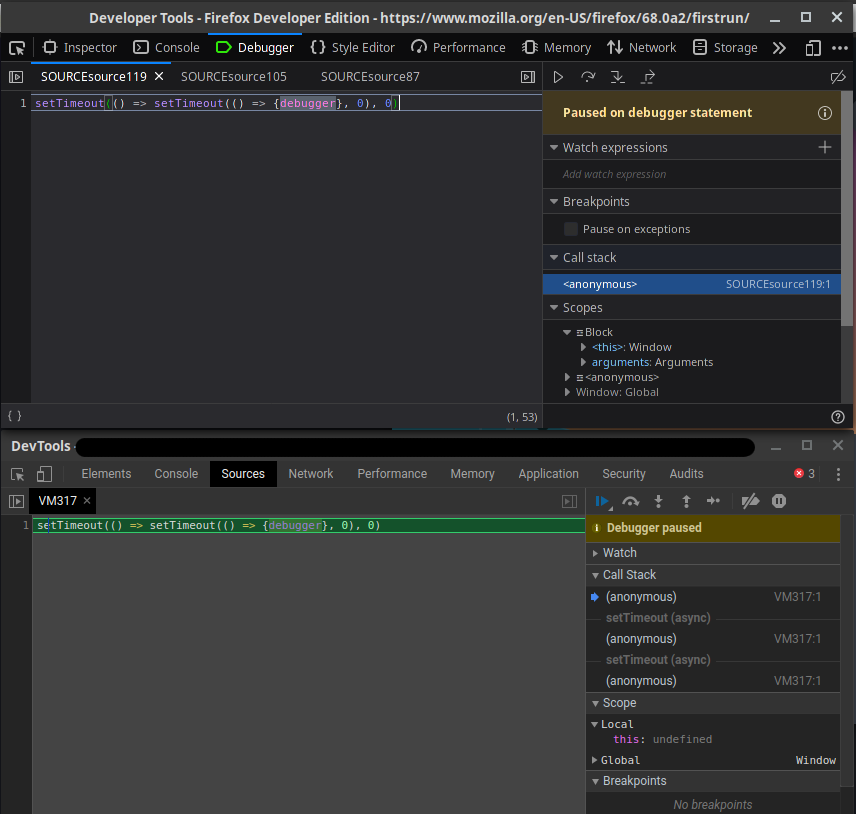
Task: Switch to Chrome Network tab
Action: (x=311, y=474)
